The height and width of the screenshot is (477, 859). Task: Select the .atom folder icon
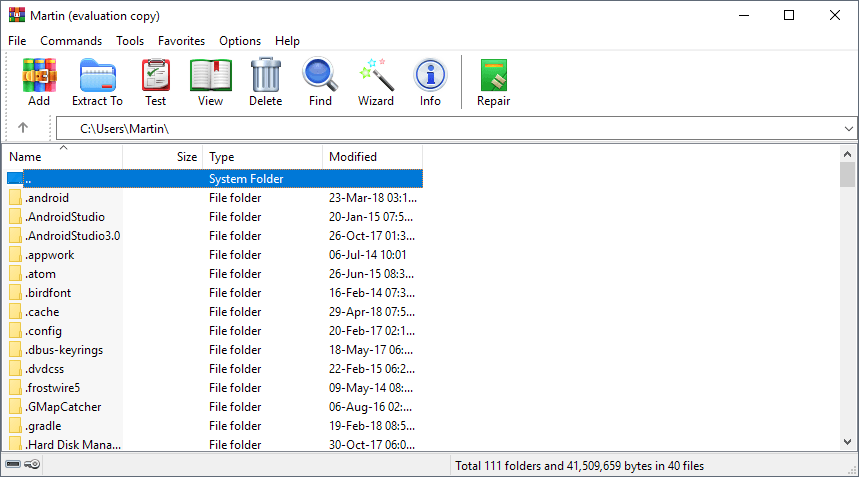[15, 274]
